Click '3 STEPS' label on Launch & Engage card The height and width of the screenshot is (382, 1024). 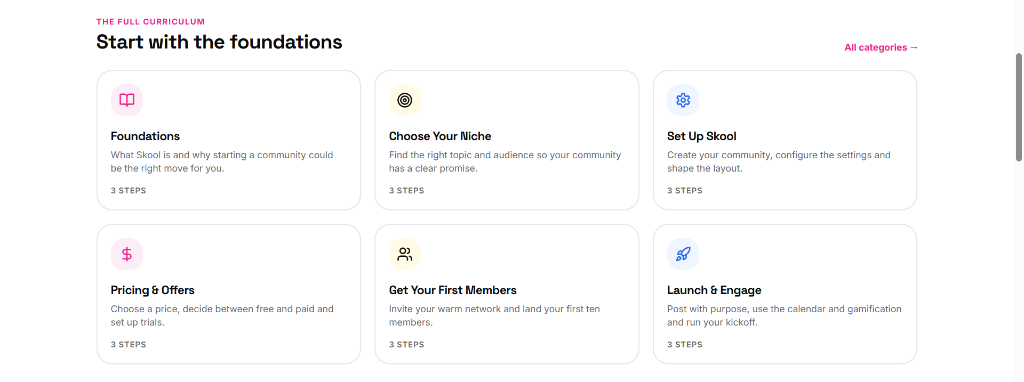(x=684, y=344)
